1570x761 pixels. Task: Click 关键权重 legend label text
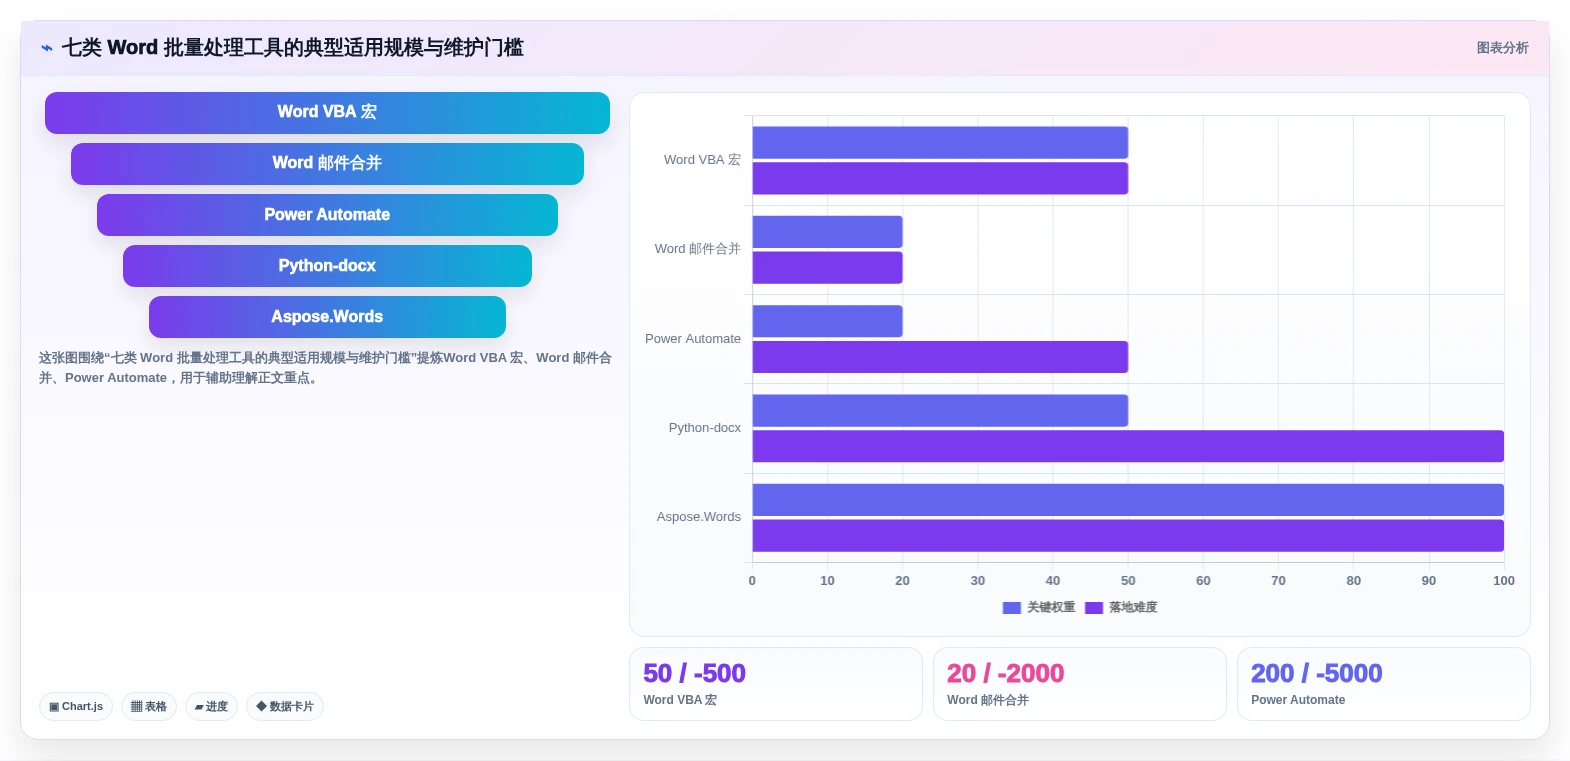pyautogui.click(x=1051, y=608)
